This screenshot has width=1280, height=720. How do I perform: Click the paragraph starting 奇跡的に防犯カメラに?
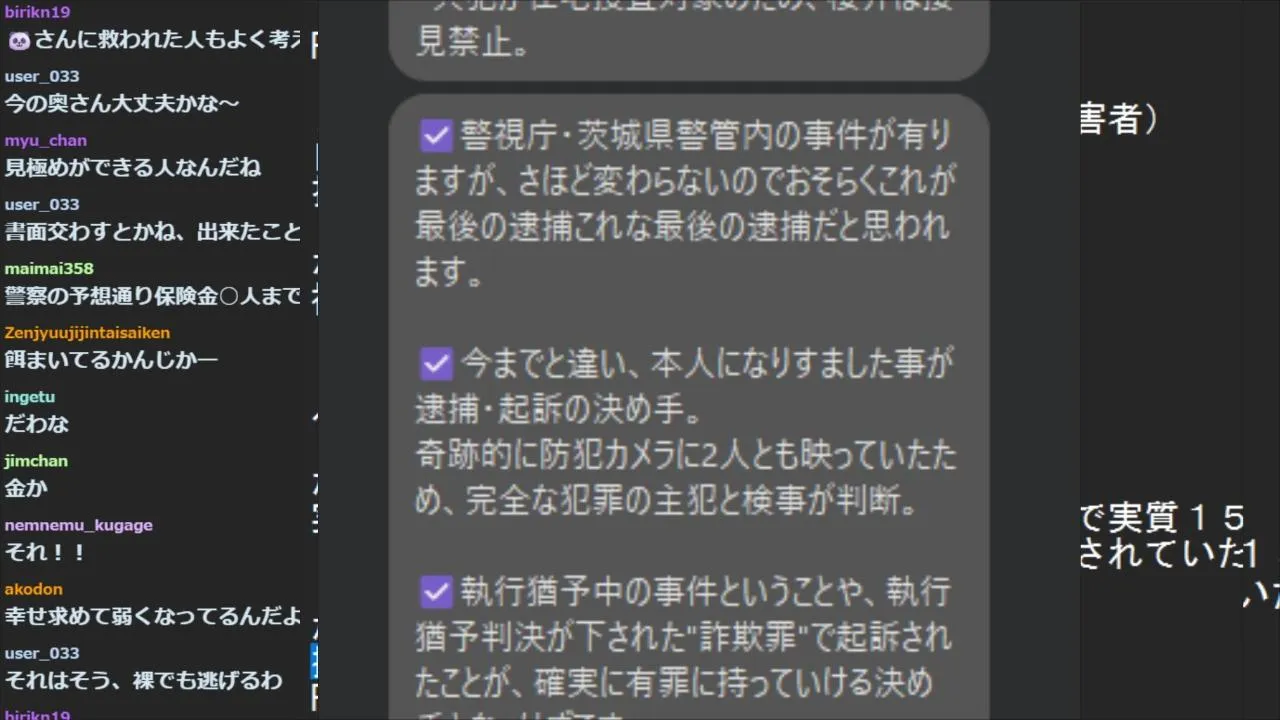[685, 478]
